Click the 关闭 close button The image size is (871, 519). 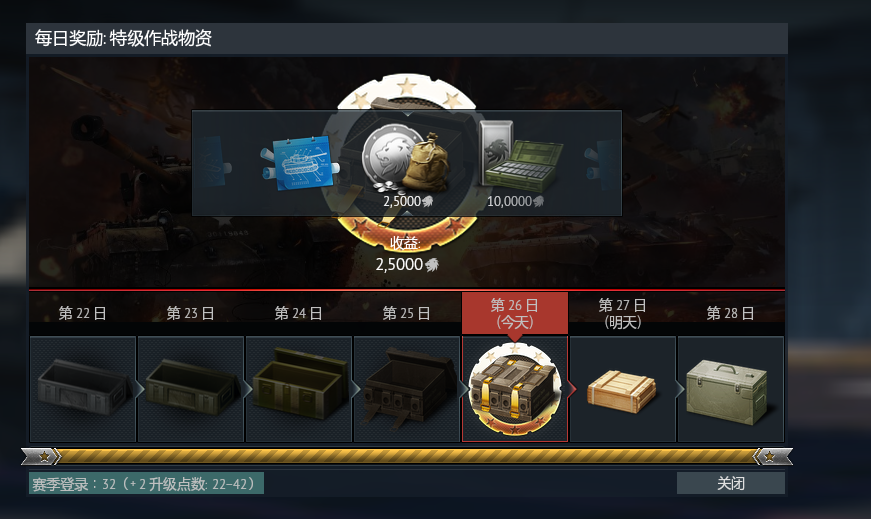[730, 483]
